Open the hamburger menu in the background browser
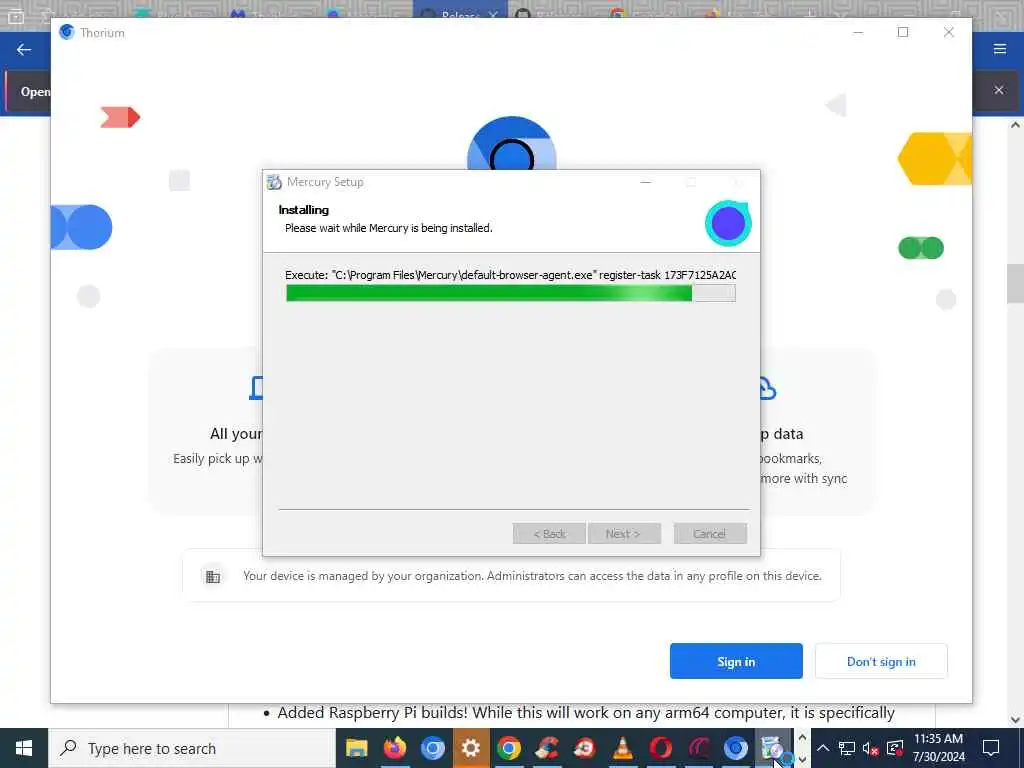1024x768 pixels. (1000, 49)
